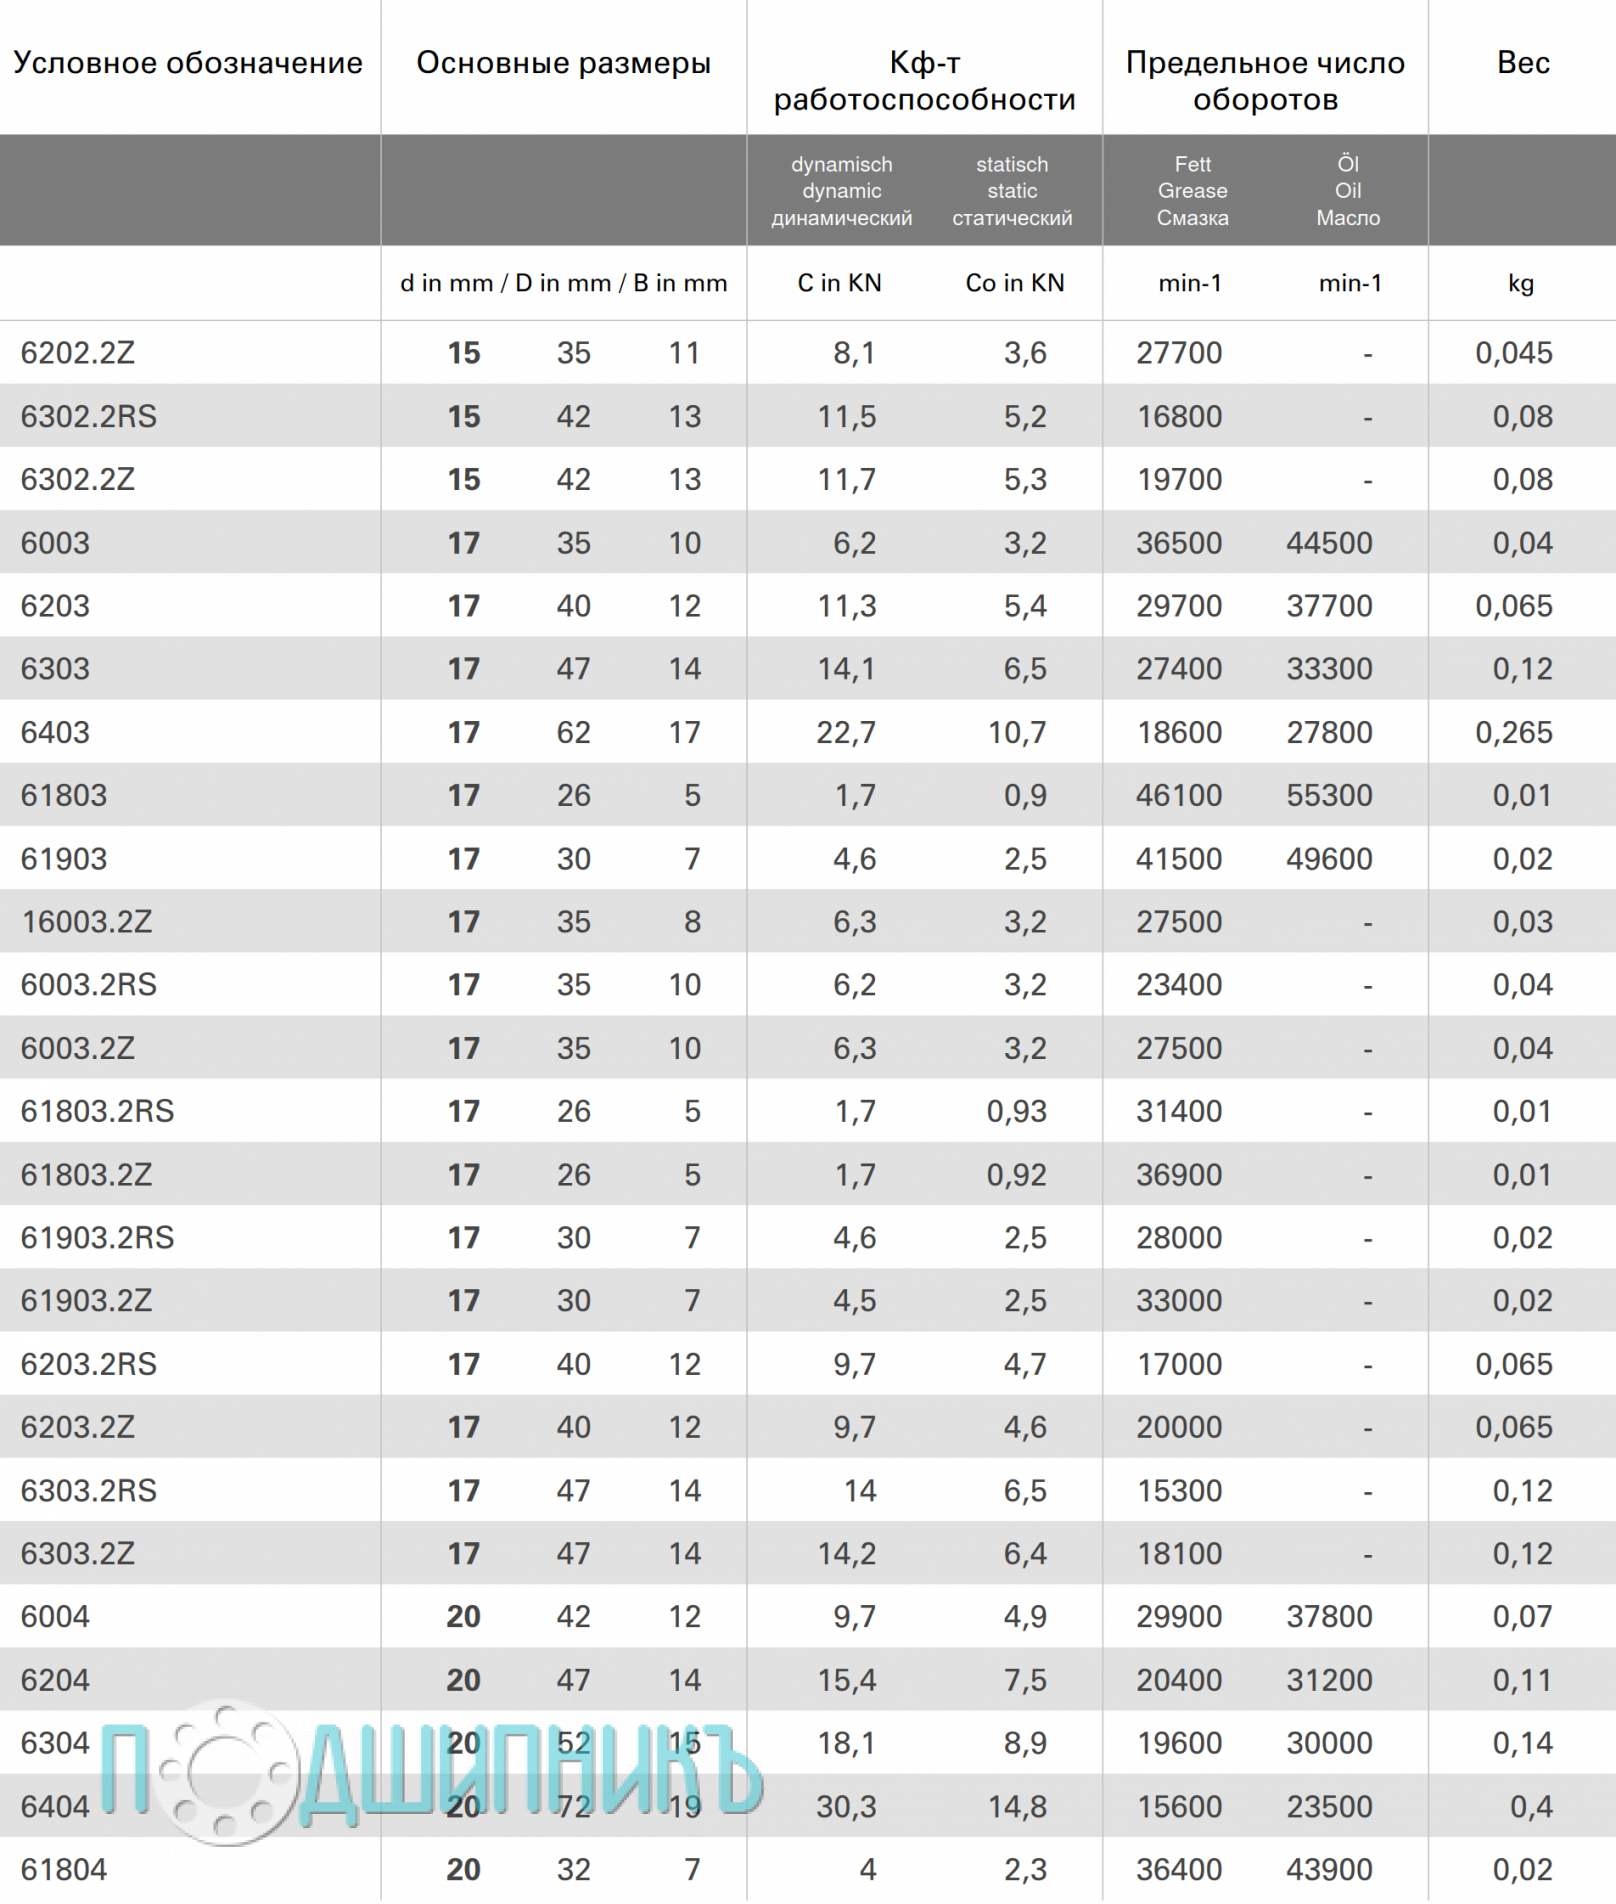The width and height of the screenshot is (1616, 1904).
Task: Select the designation 16003.2Z
Action: click(86, 922)
